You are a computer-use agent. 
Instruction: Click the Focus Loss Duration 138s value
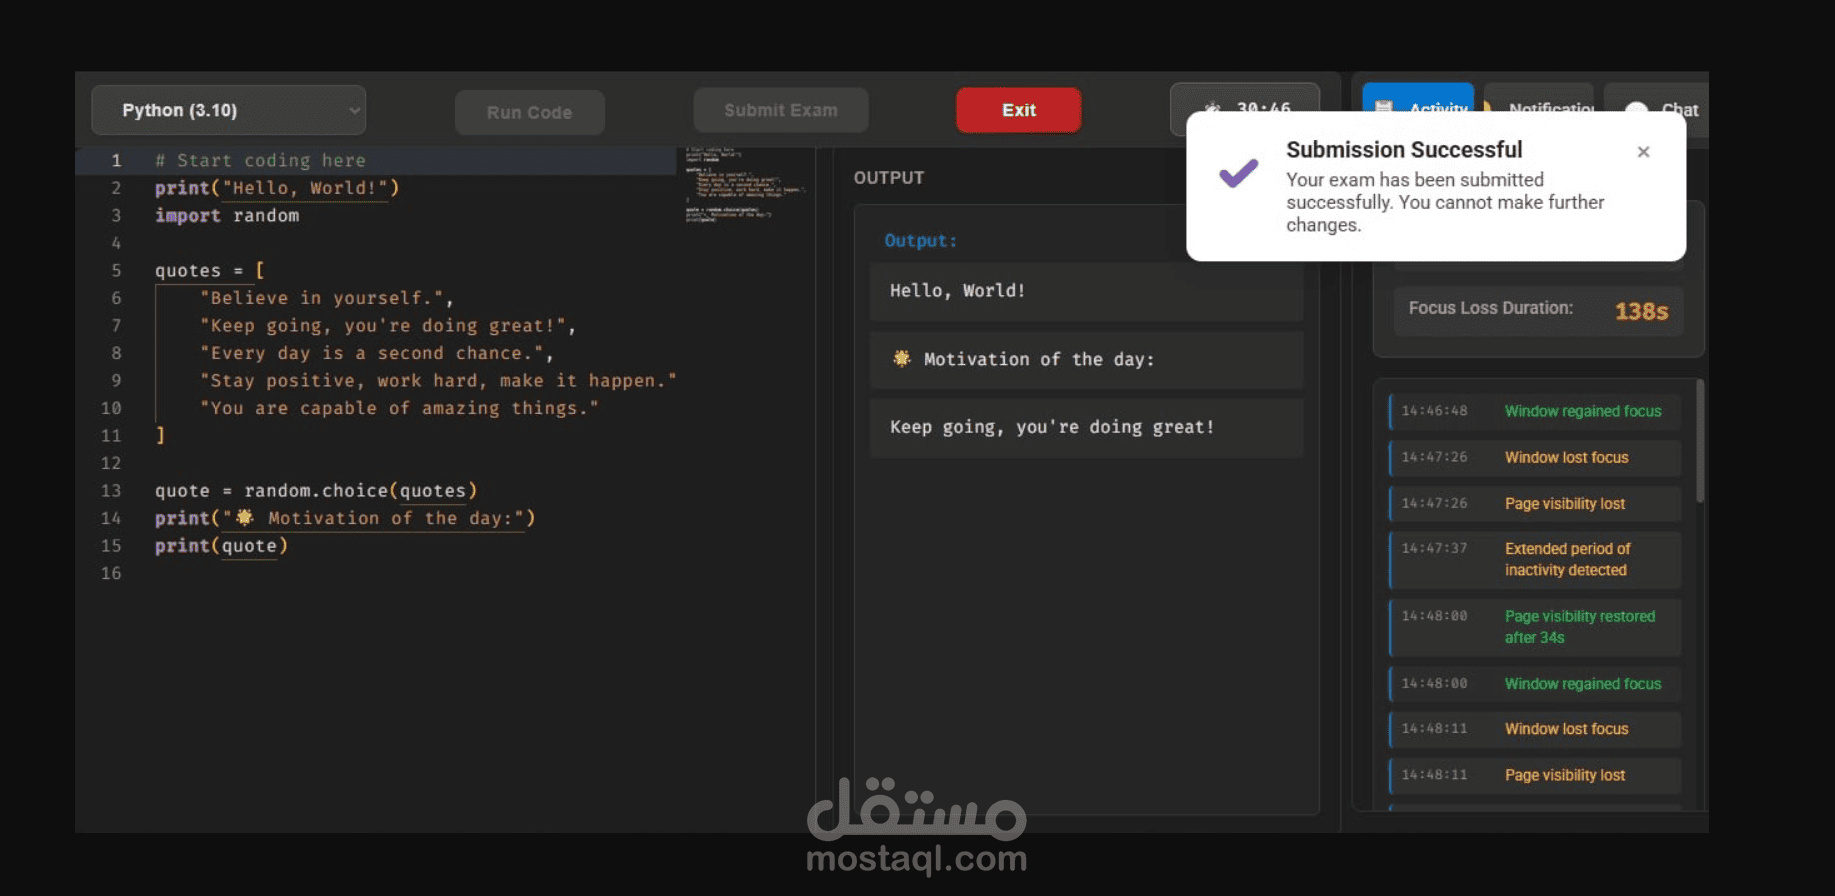(x=1641, y=311)
